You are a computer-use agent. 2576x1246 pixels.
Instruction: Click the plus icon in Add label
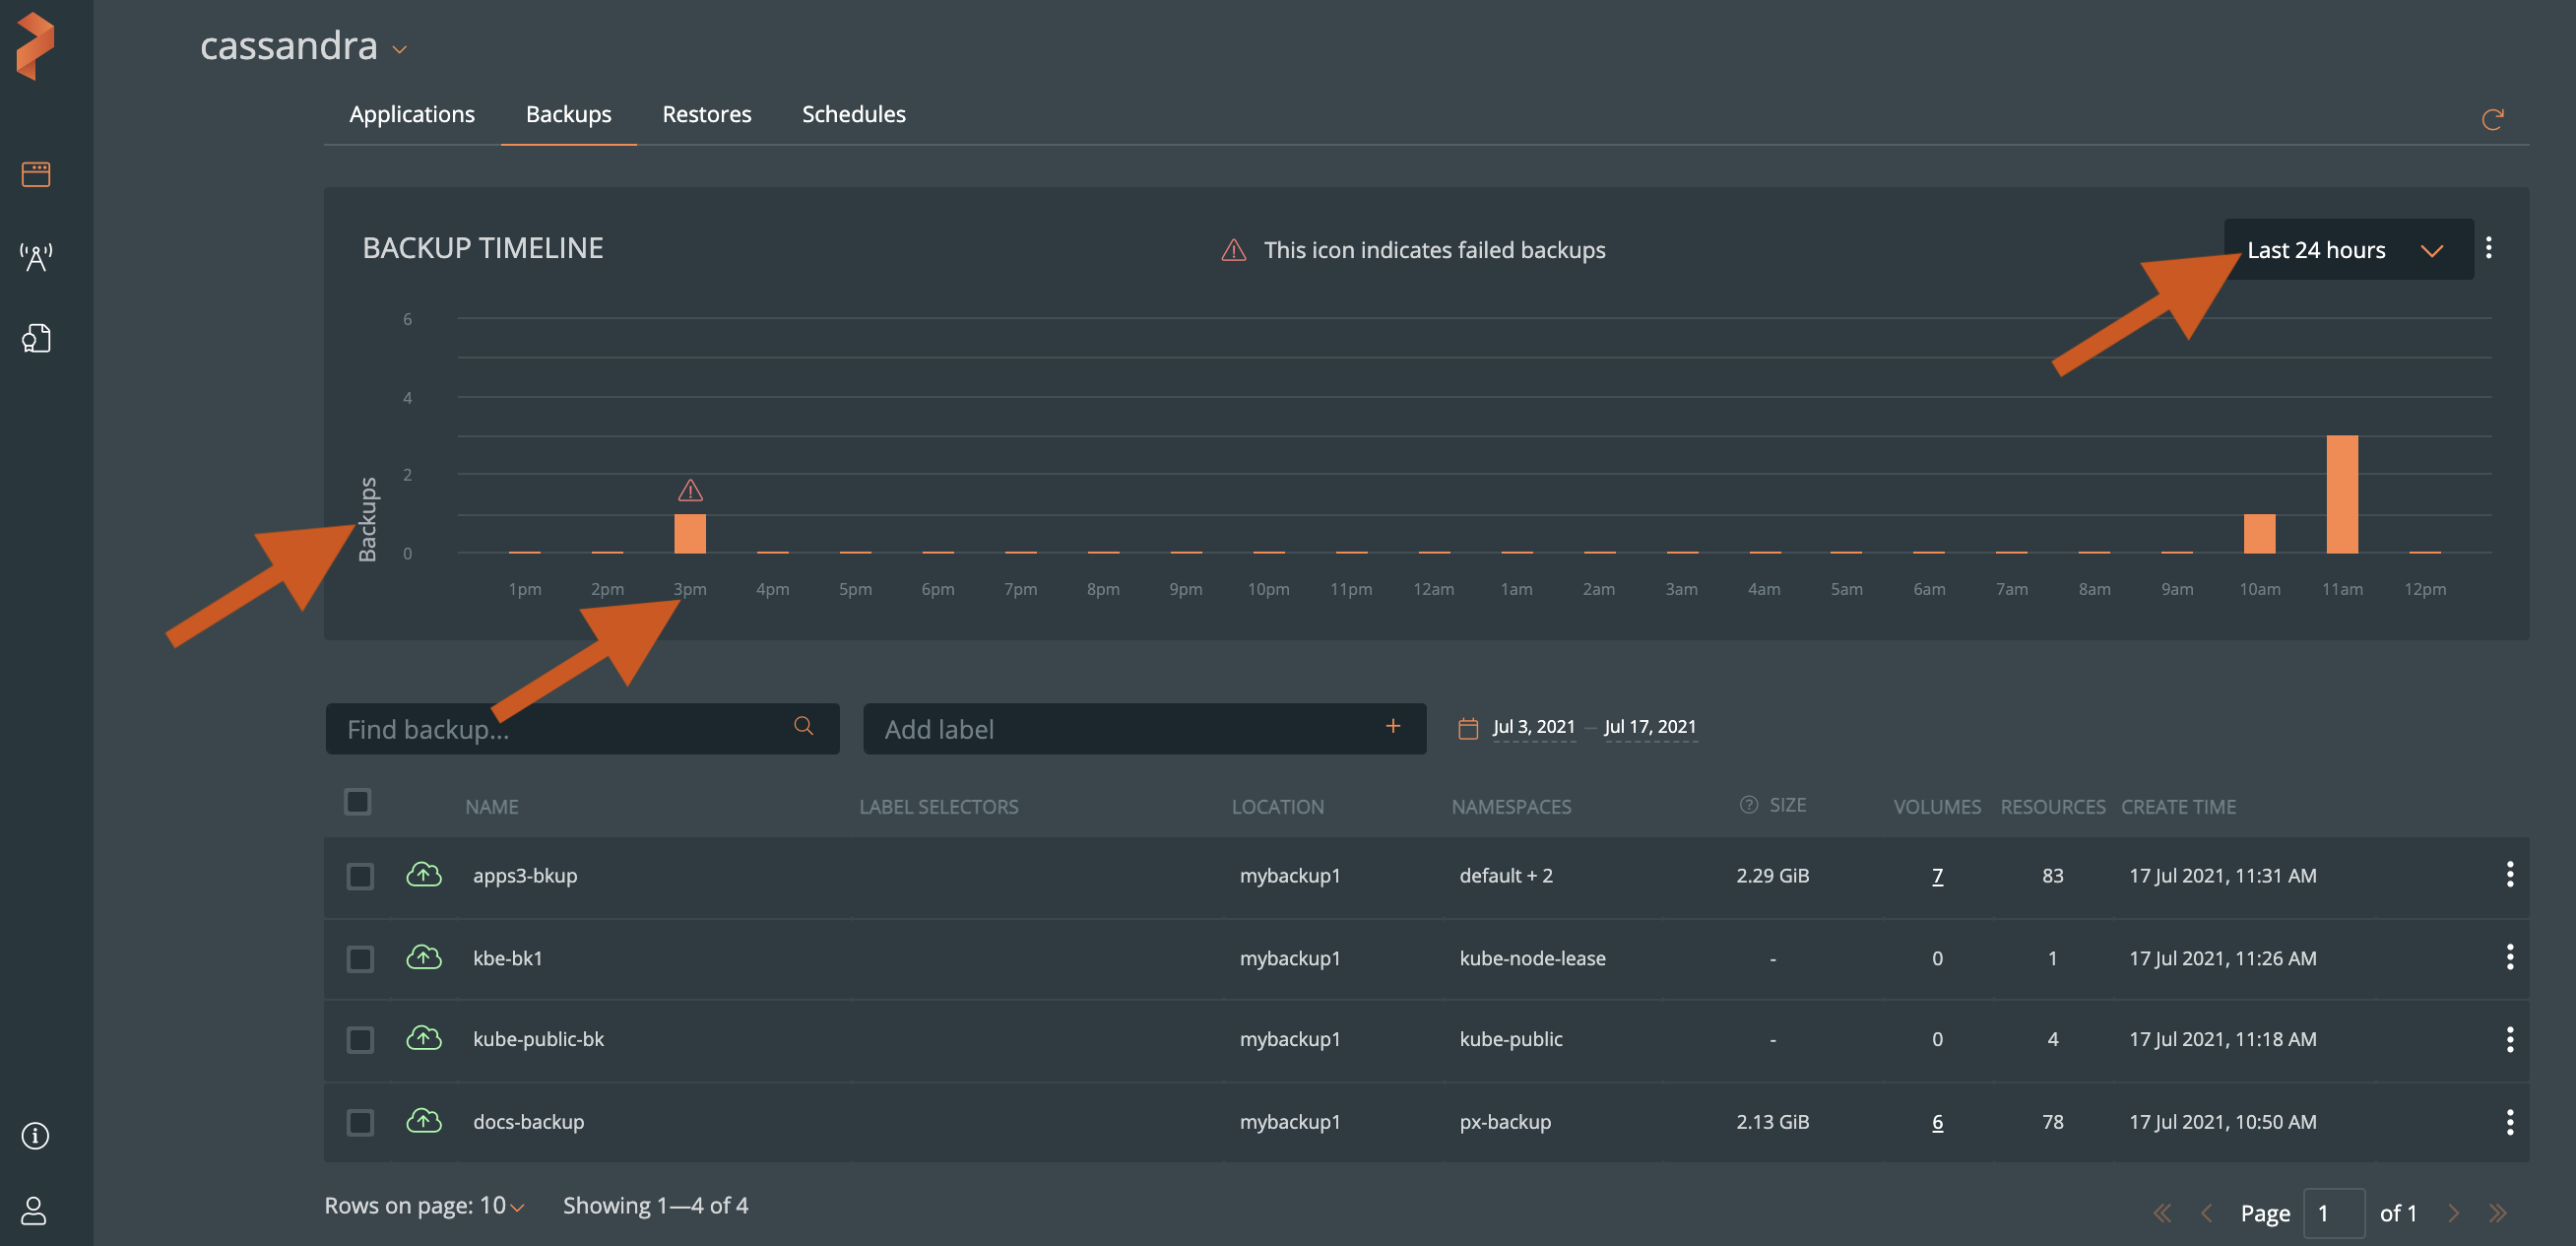(1392, 726)
